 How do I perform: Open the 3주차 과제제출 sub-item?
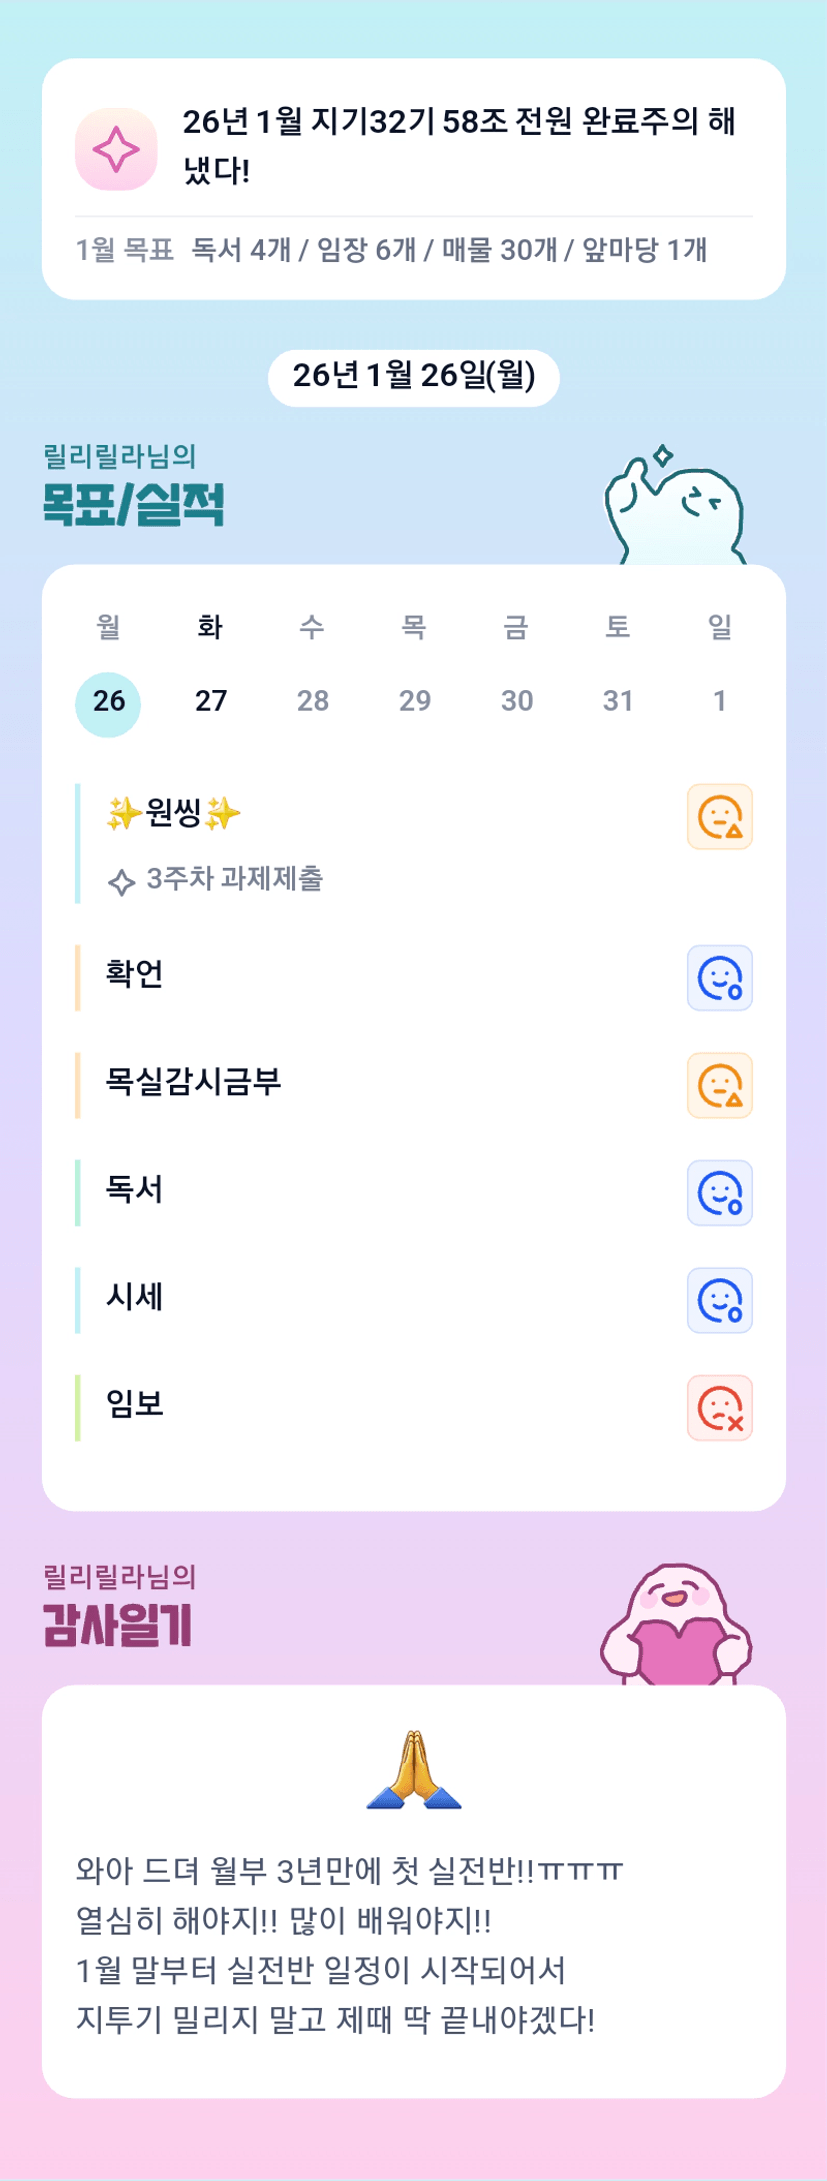(x=234, y=879)
